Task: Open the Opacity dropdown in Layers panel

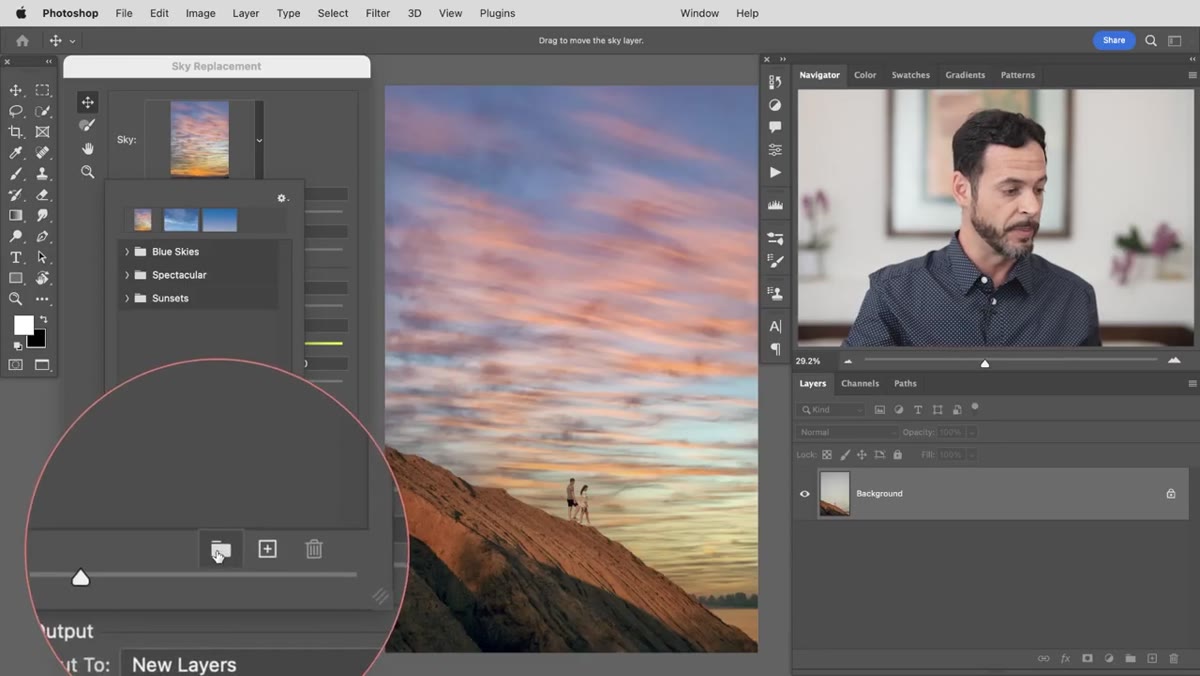Action: [971, 432]
